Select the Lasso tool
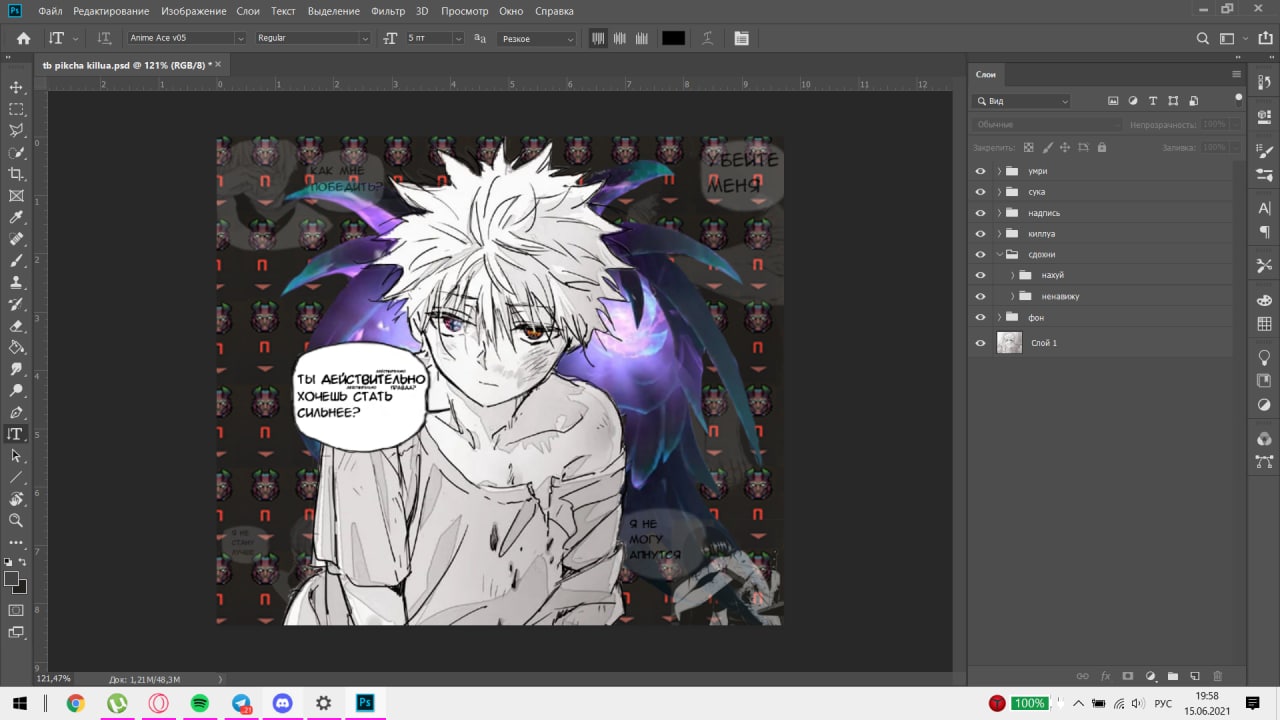1280x720 pixels. (x=16, y=130)
